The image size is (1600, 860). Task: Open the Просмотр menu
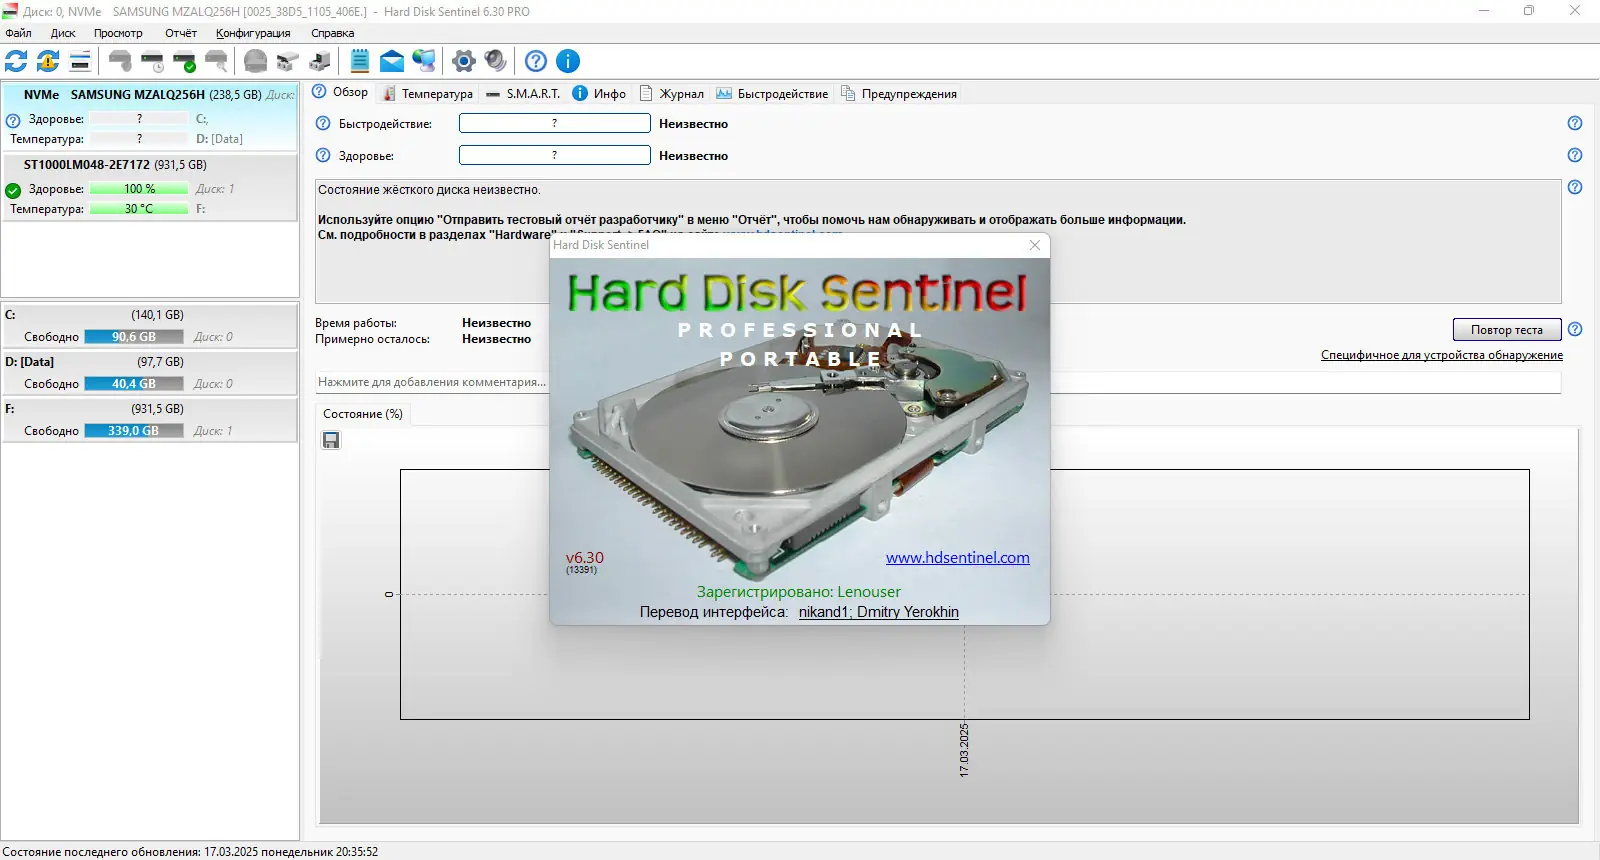(118, 33)
